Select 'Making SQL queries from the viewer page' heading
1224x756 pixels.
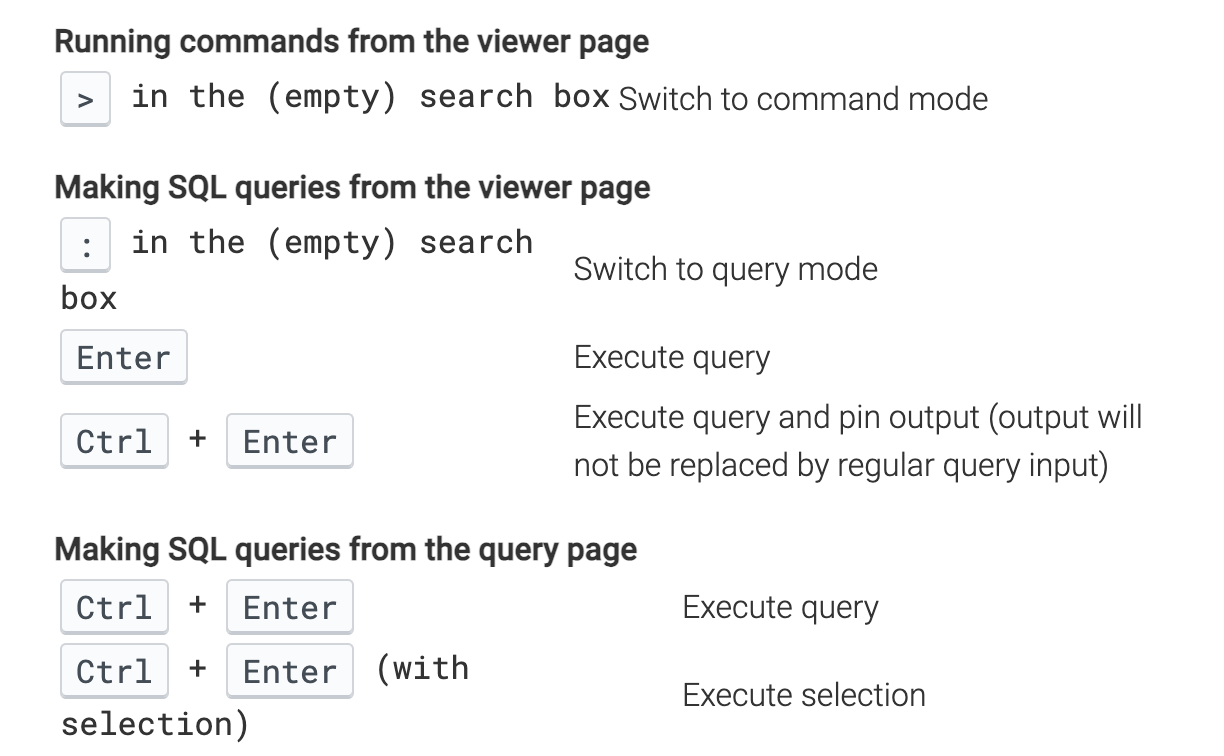pos(352,188)
